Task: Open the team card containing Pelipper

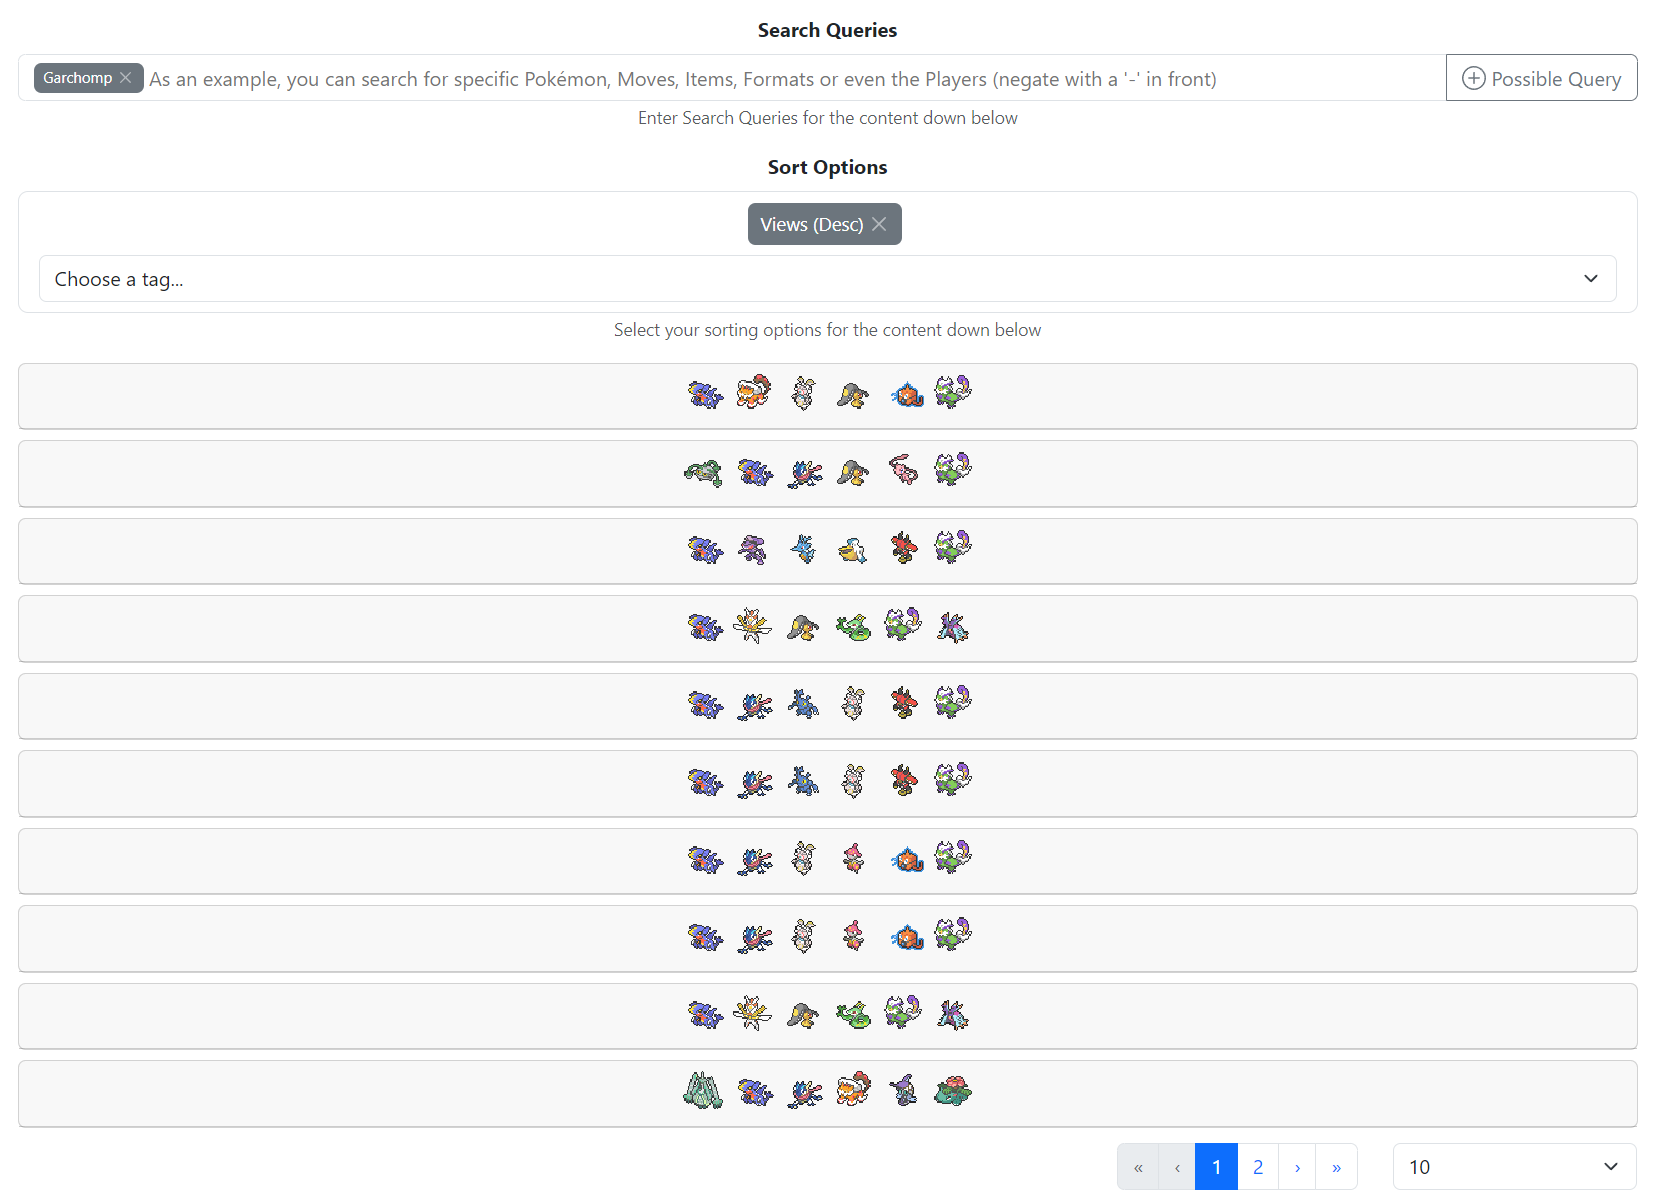Action: coord(827,551)
